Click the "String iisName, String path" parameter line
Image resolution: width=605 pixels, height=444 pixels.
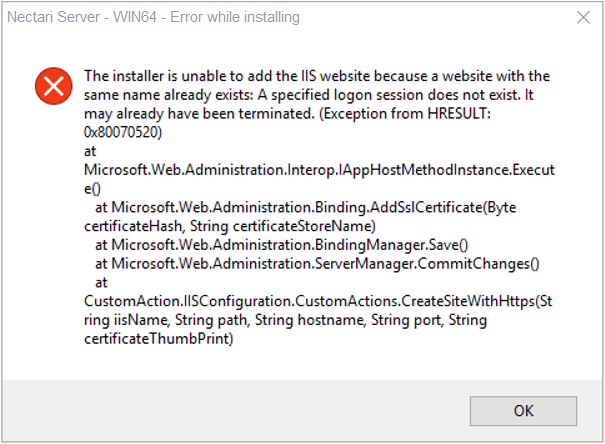click(285, 321)
